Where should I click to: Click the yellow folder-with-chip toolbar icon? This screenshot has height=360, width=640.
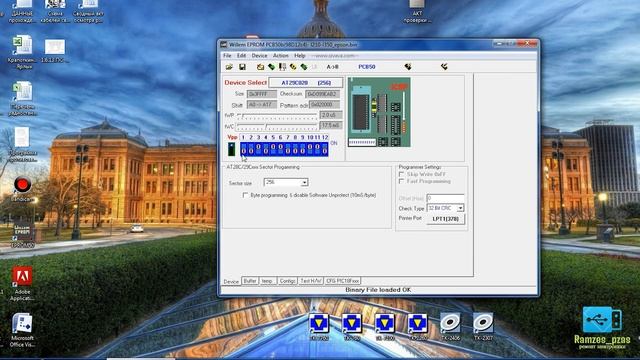pos(260,67)
